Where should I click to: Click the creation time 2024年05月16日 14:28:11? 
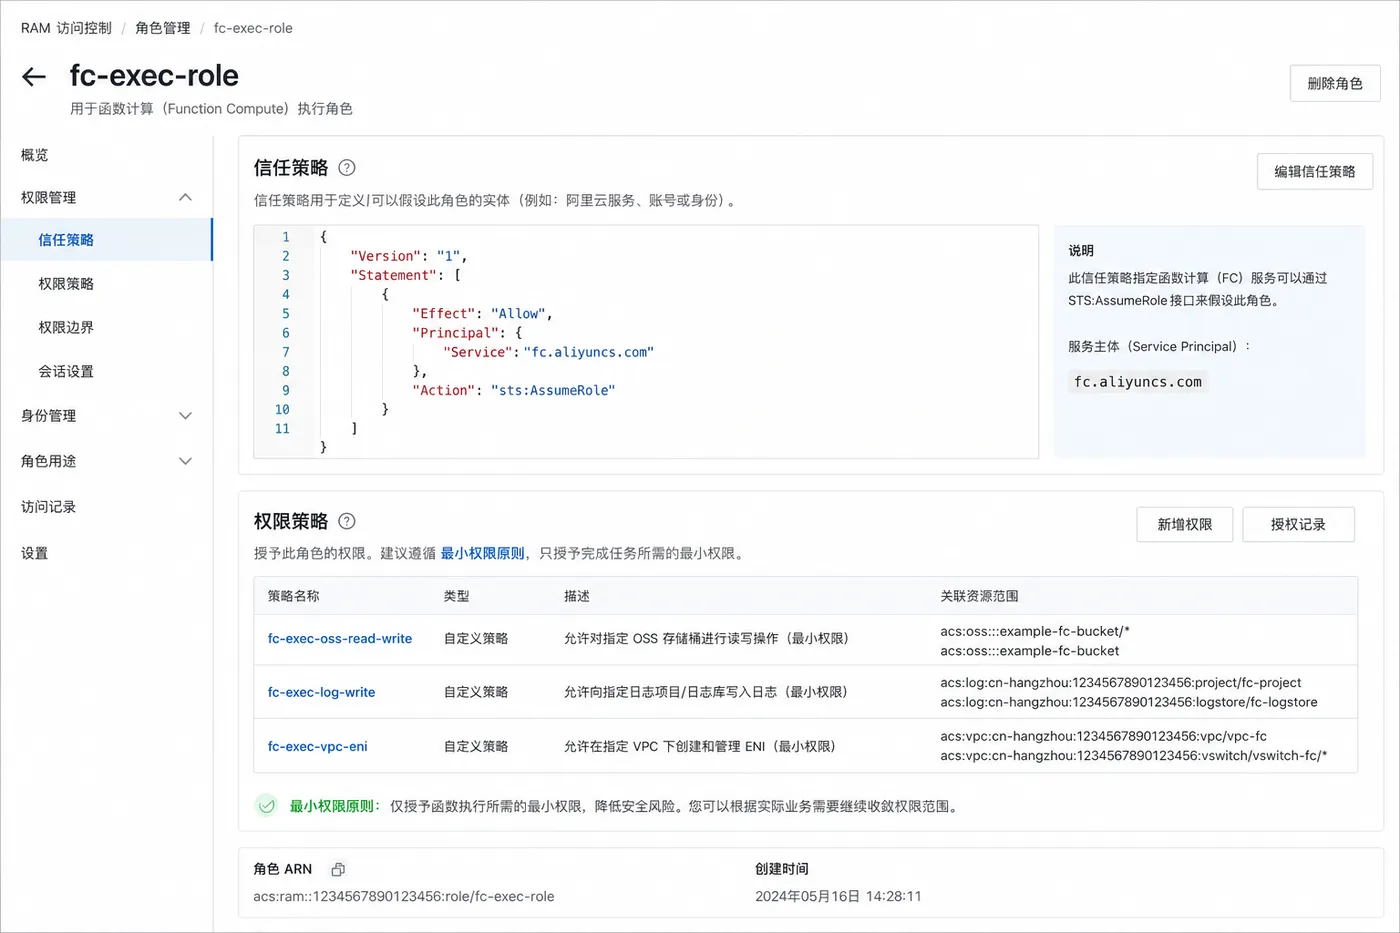click(838, 897)
